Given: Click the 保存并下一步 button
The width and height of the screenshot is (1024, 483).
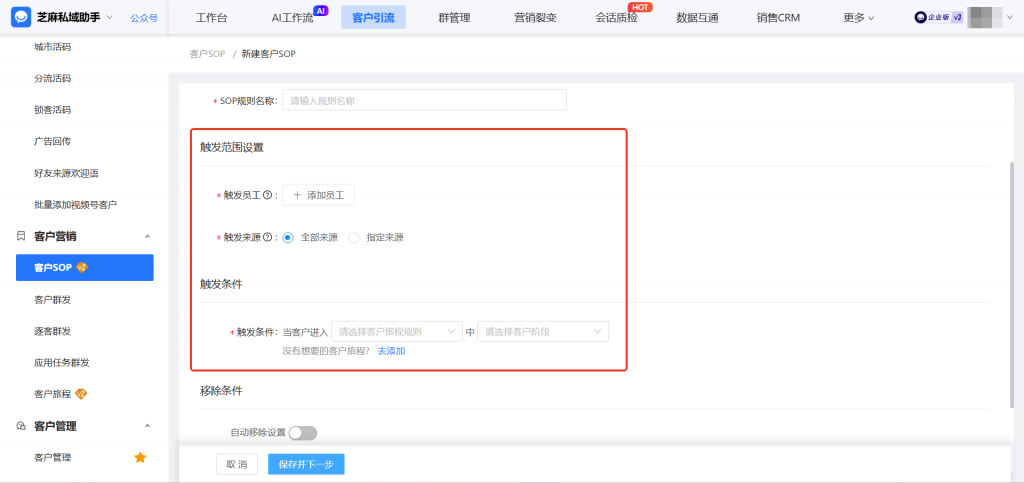Looking at the screenshot, I should coord(306,464).
